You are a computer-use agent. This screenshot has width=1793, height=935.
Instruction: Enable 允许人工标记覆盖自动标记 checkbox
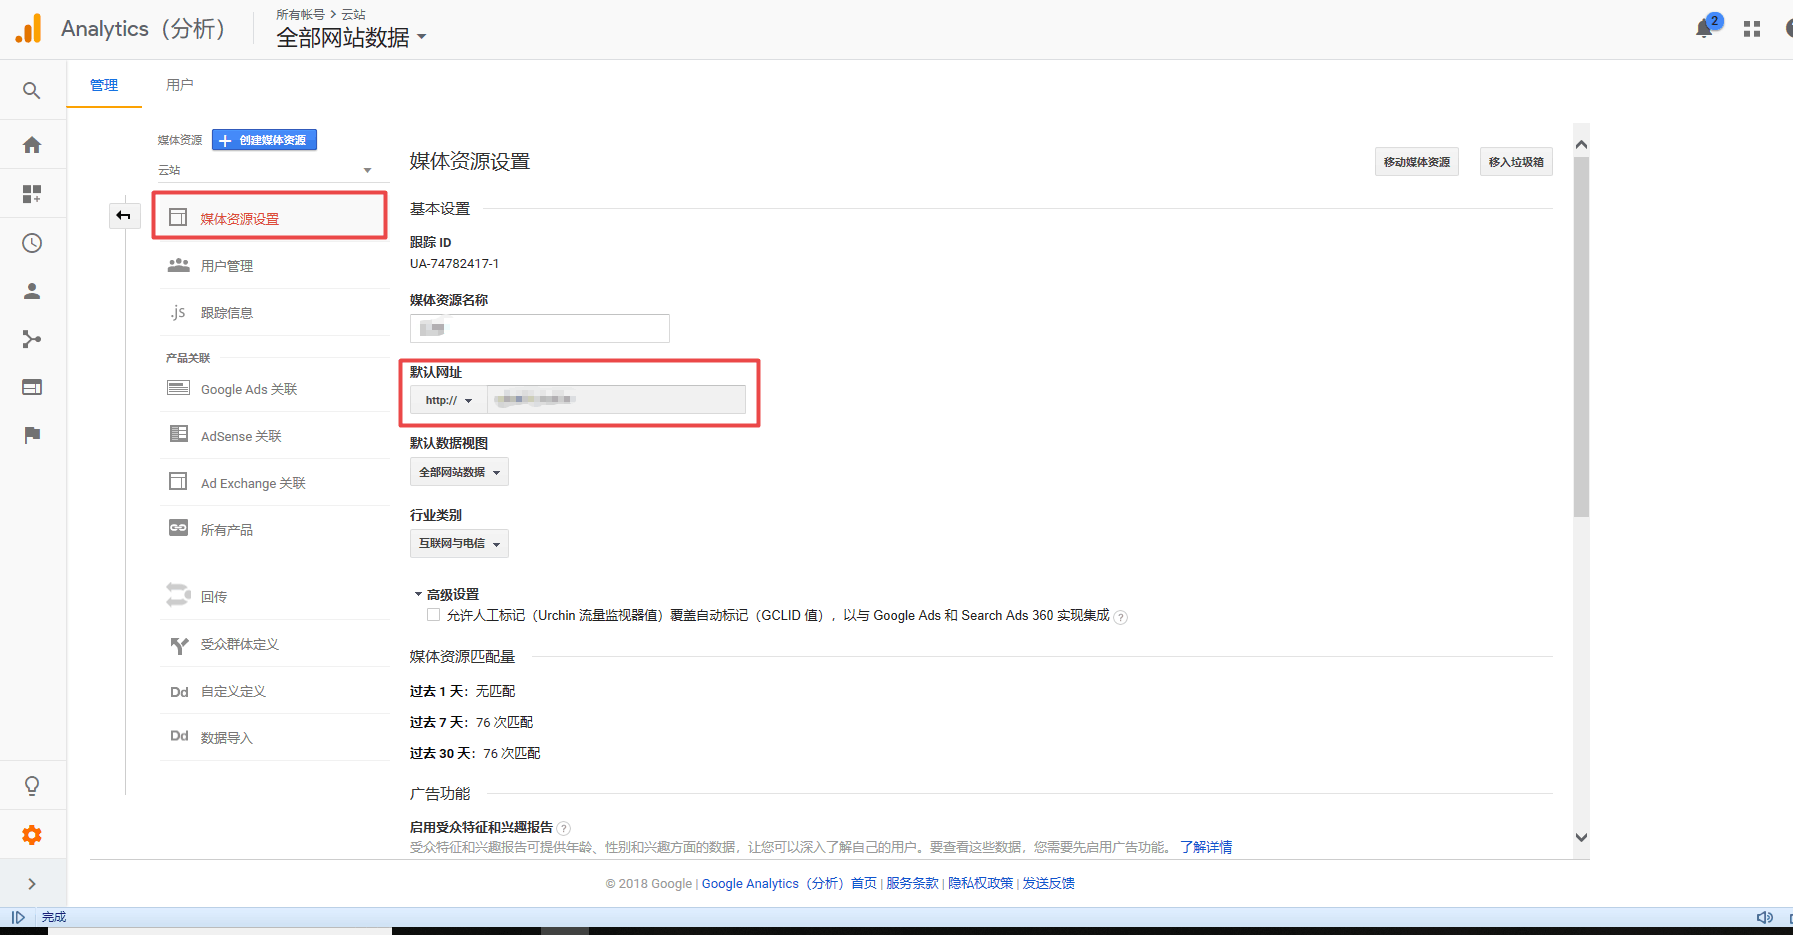coord(433,614)
